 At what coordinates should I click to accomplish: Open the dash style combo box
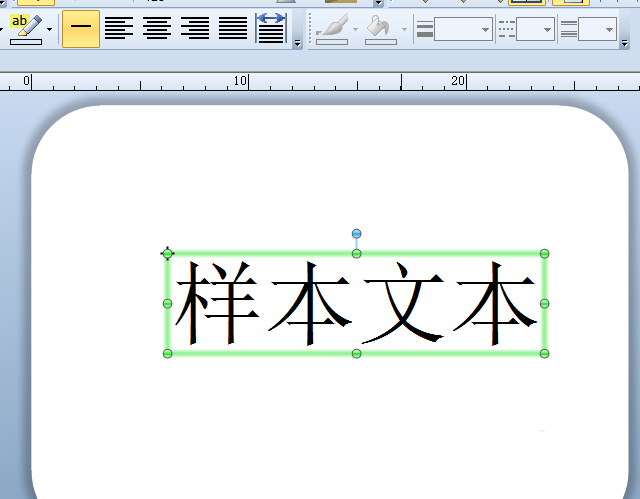point(535,29)
